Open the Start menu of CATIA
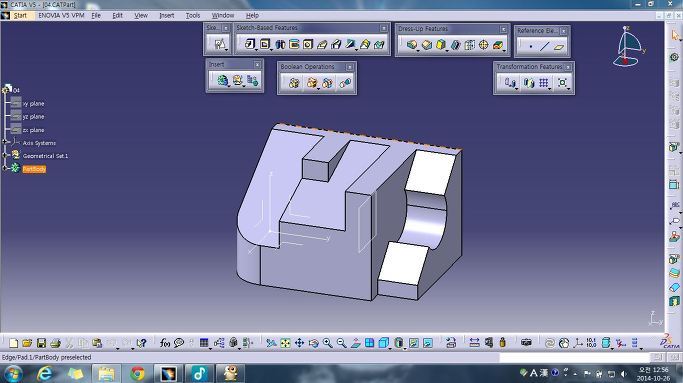The image size is (683, 383). click(20, 15)
